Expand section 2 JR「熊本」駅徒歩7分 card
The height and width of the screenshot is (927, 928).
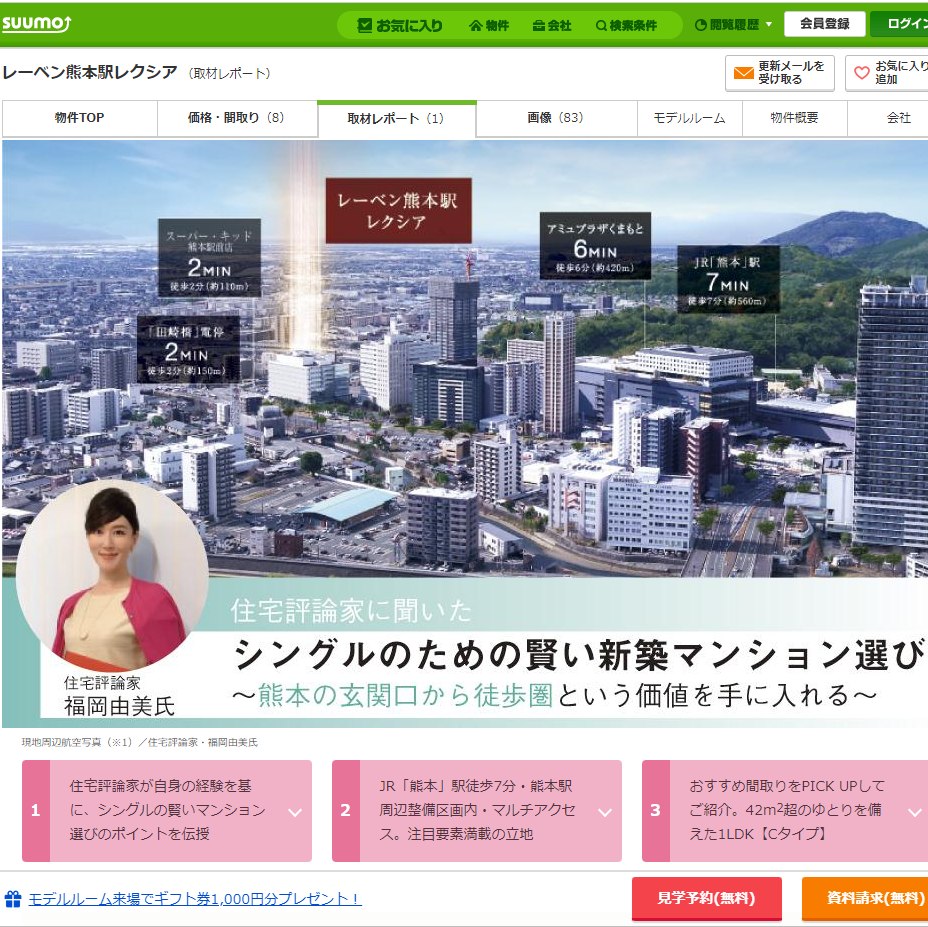(477, 810)
